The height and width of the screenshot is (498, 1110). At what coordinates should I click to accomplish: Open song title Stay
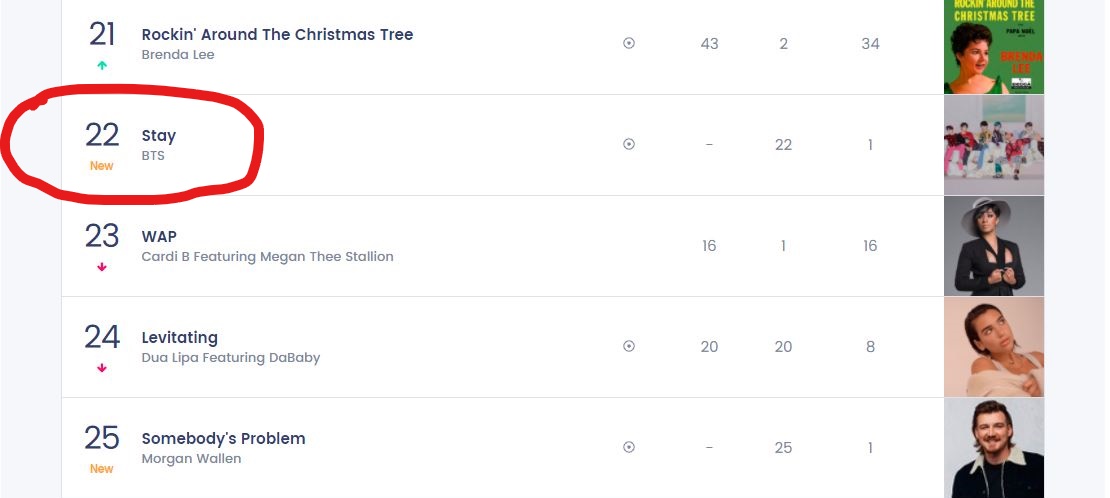(x=159, y=135)
